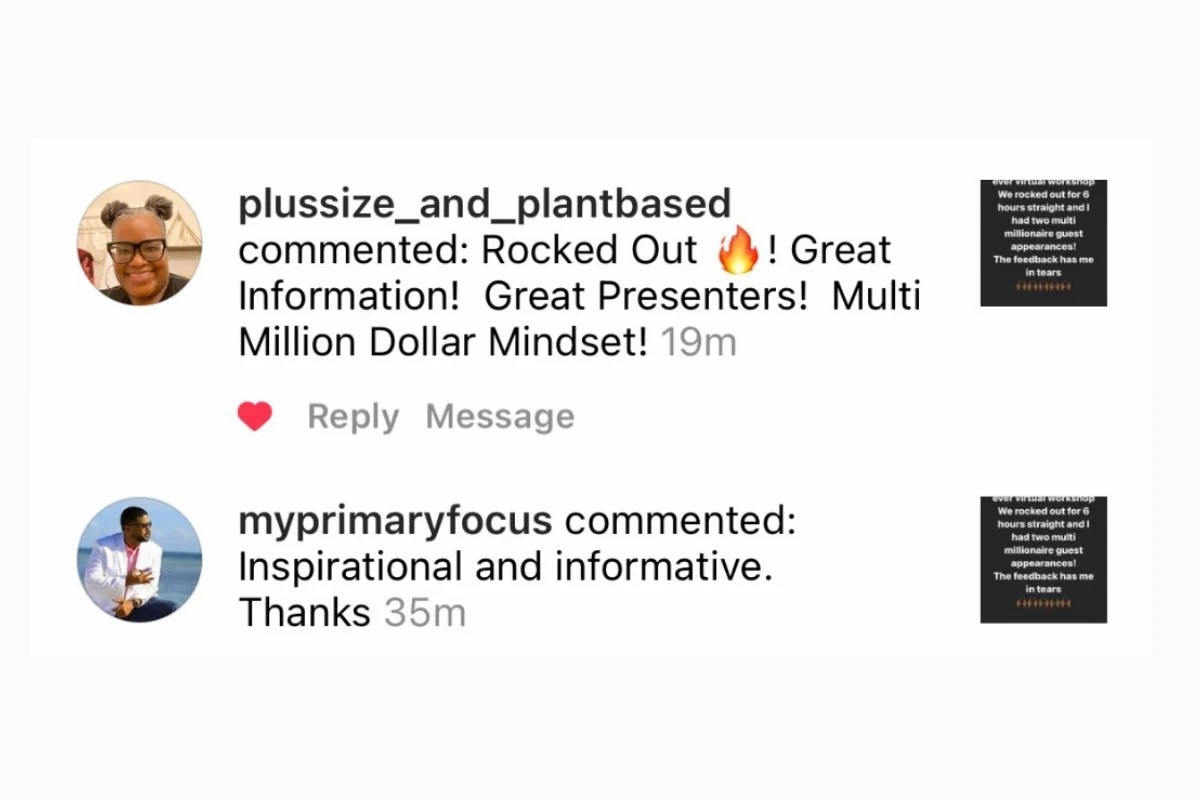
Task: View post thumbnail beside plussize_and_plantbased's comment
Action: [1043, 243]
